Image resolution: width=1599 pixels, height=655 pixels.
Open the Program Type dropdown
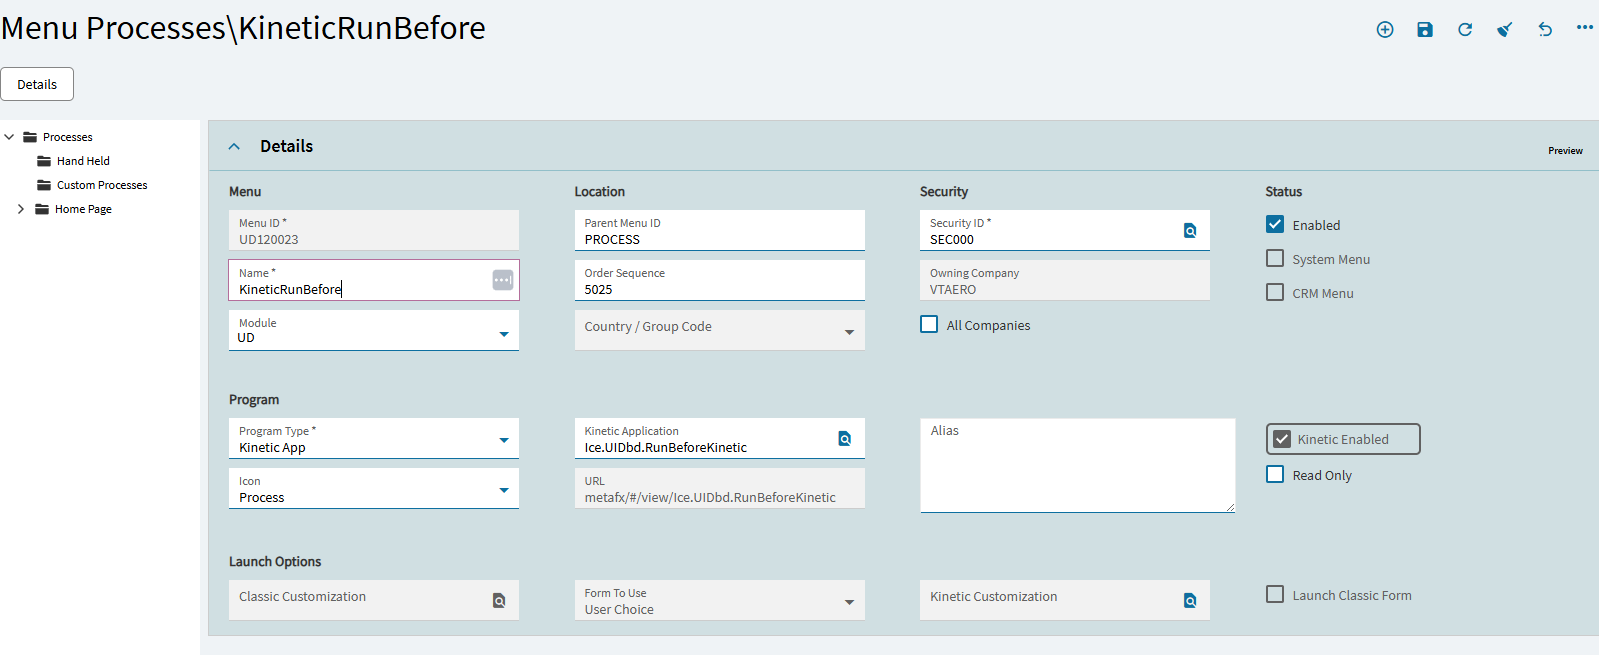(504, 440)
